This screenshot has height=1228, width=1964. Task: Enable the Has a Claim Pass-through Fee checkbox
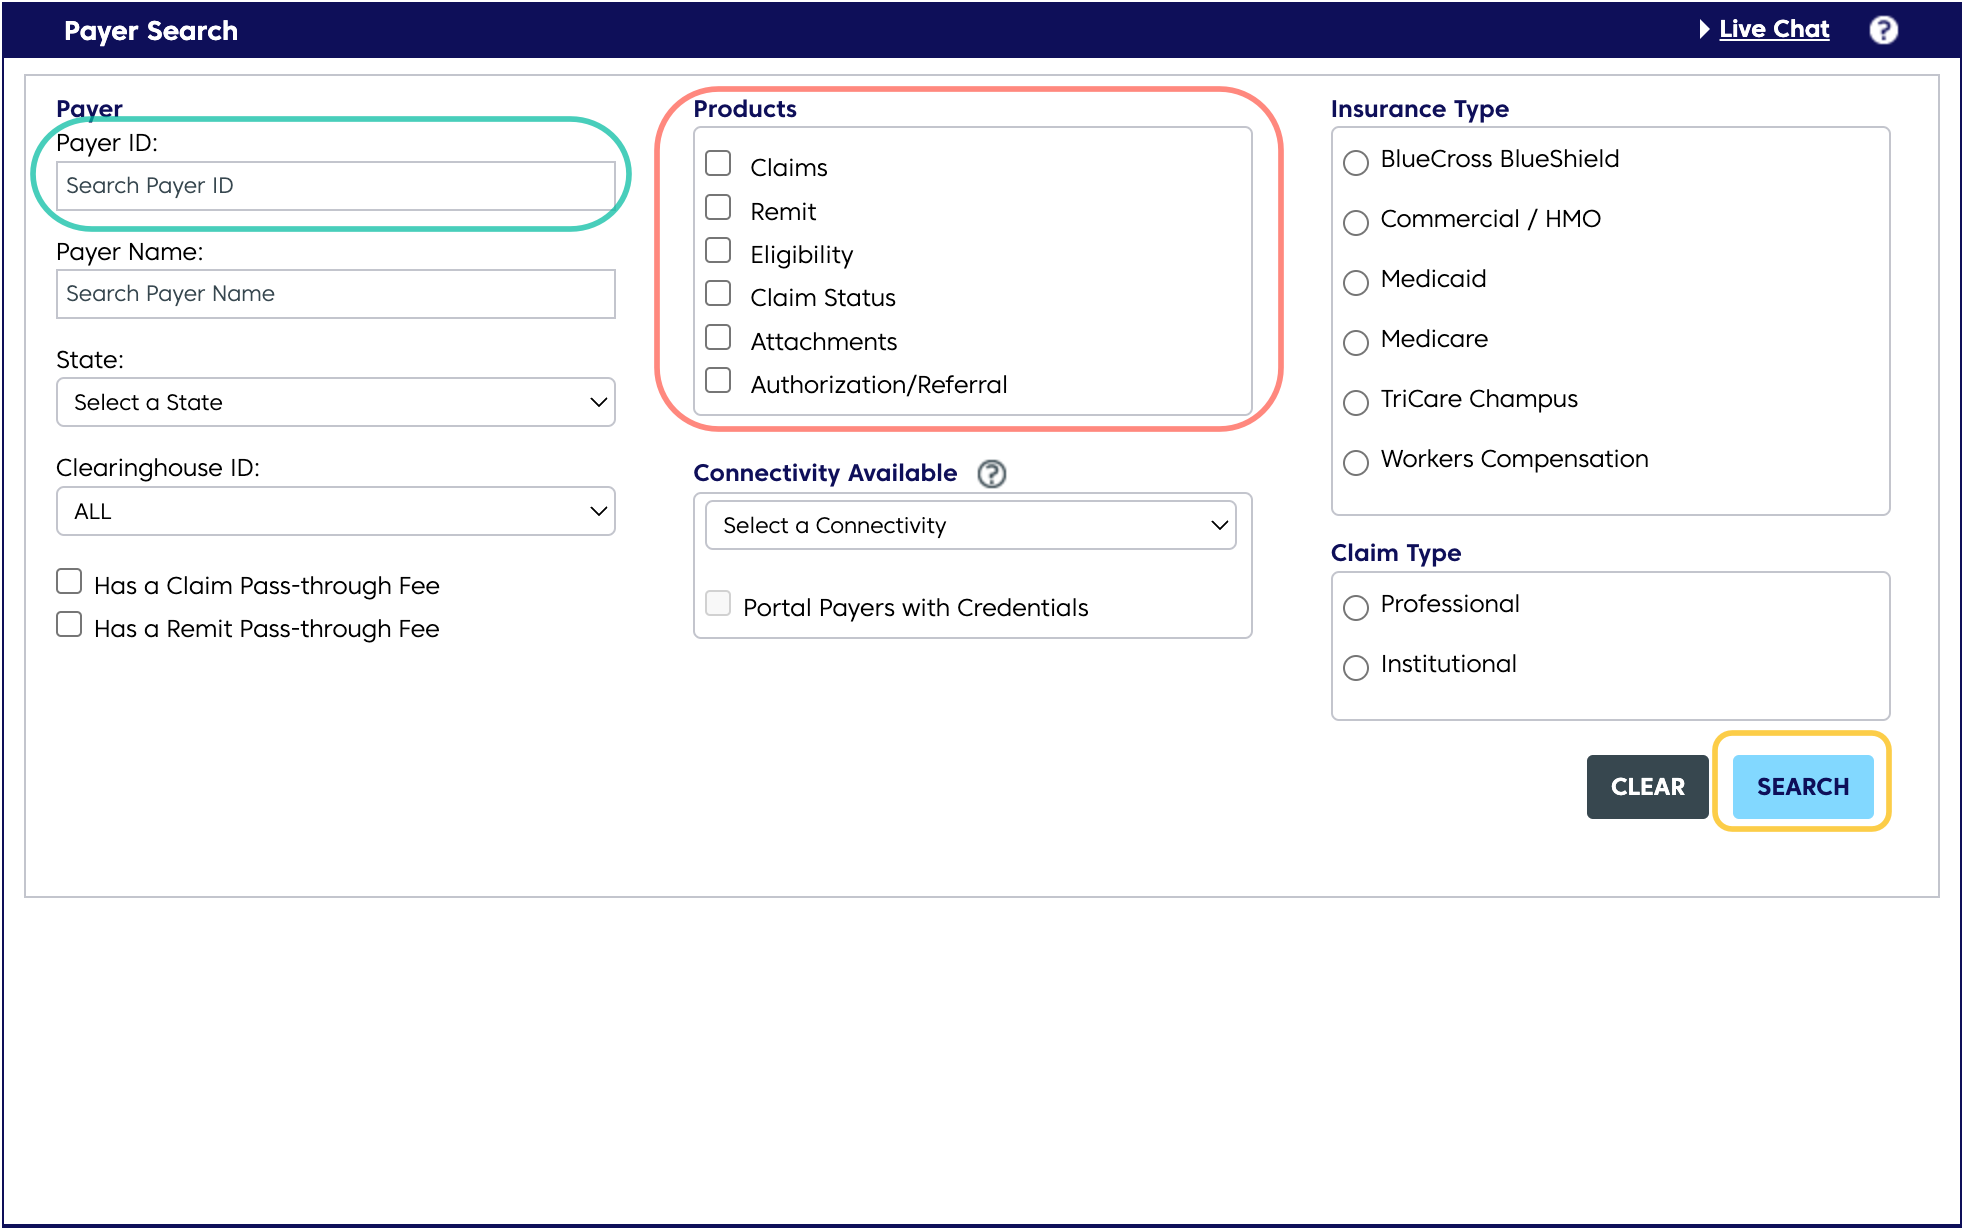pyautogui.click(x=69, y=581)
